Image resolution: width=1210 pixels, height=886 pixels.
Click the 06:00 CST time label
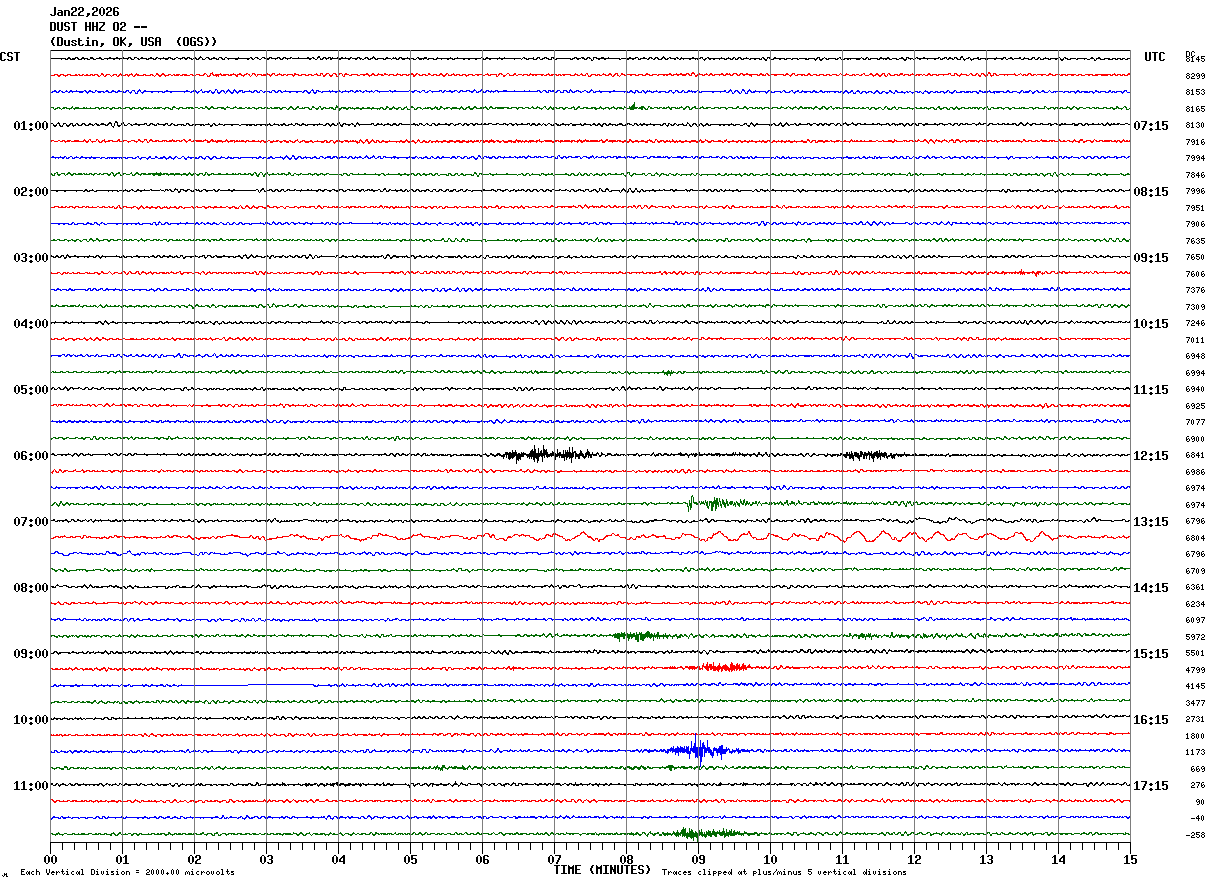pos(30,456)
